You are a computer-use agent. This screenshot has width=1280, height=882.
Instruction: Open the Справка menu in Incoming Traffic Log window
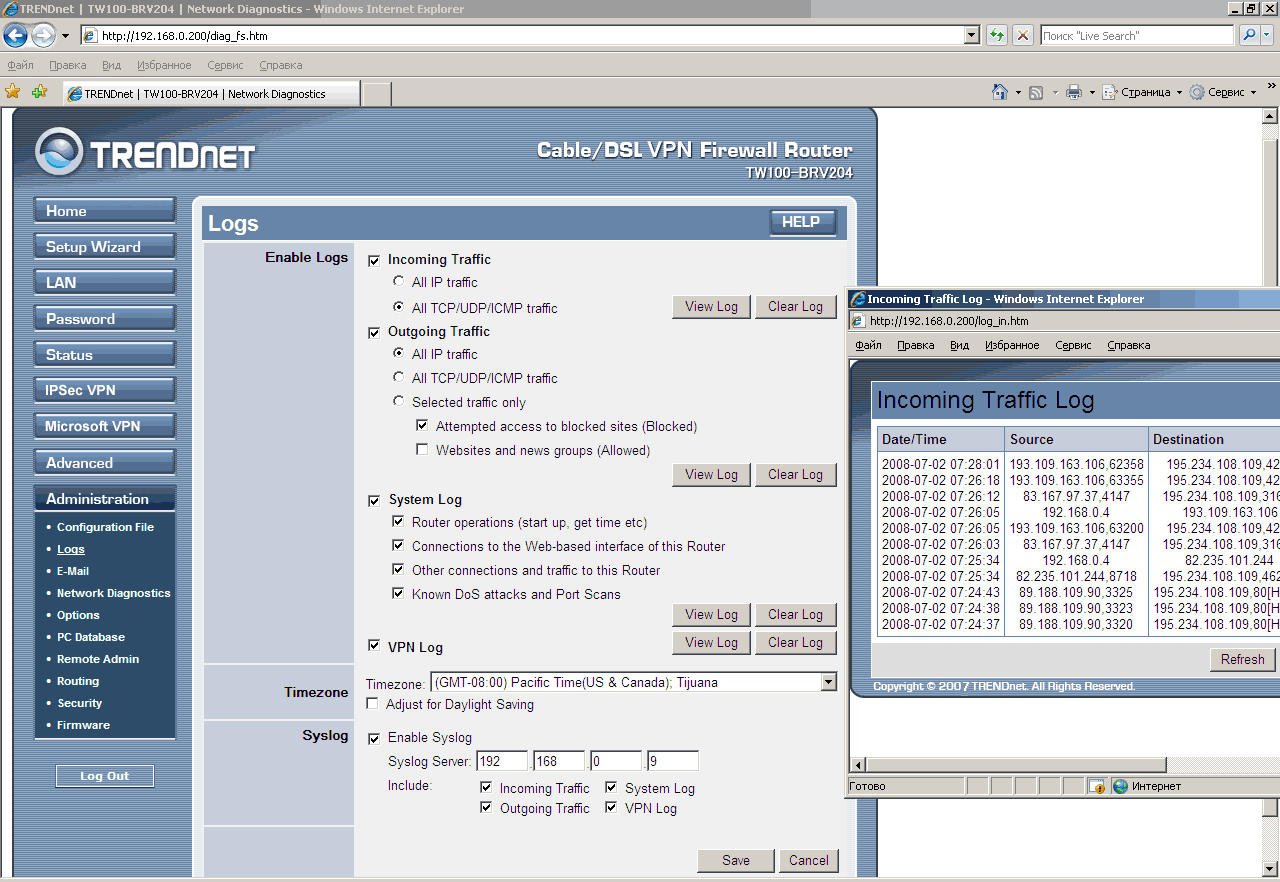click(x=1129, y=345)
